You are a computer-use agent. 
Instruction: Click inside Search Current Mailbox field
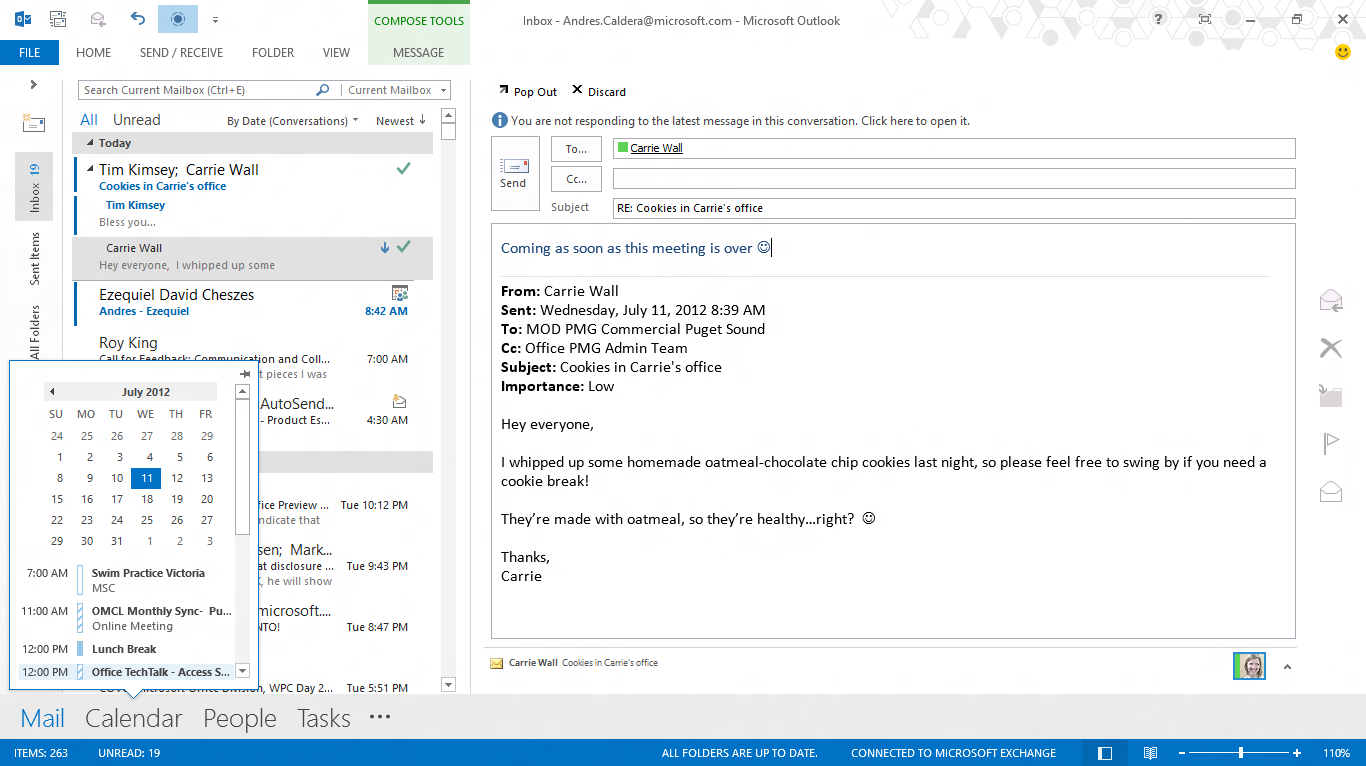196,90
